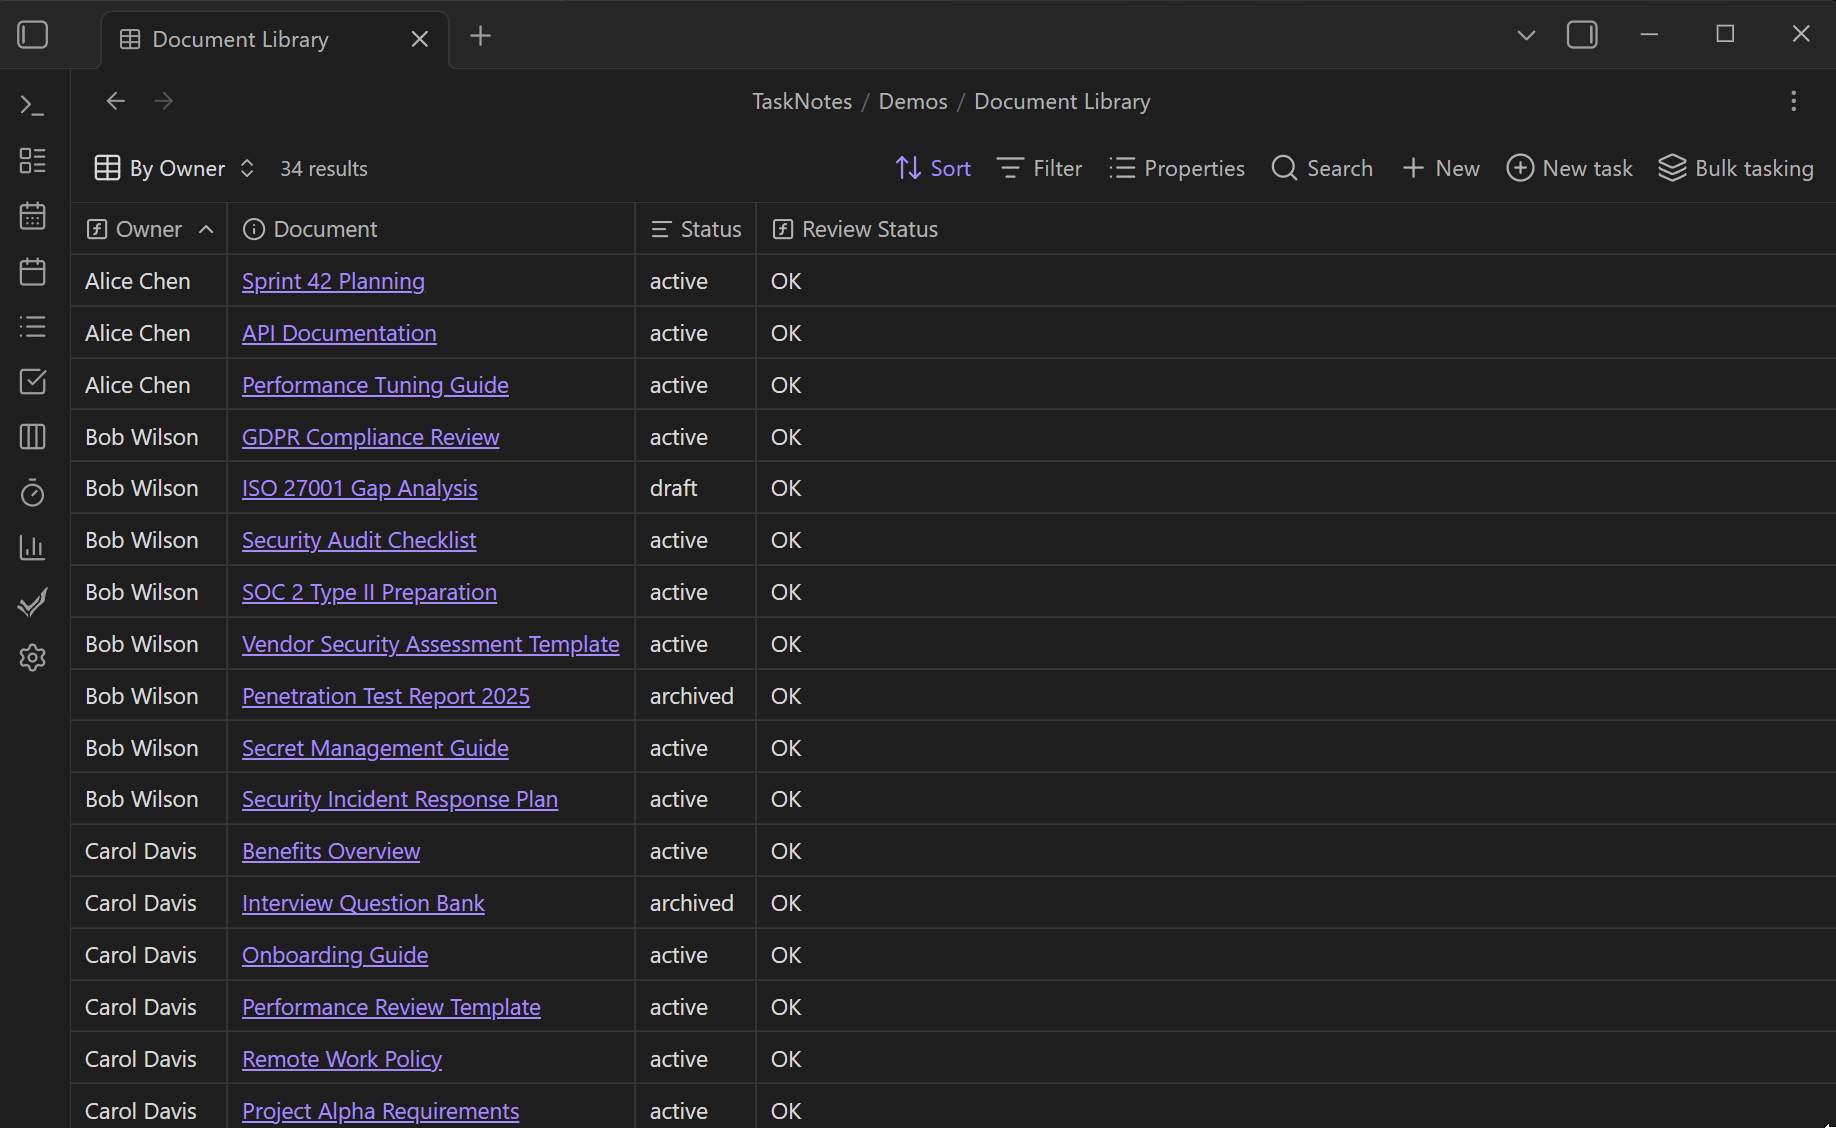Open the Sprint 42 Planning document
1836x1128 pixels.
tap(333, 281)
